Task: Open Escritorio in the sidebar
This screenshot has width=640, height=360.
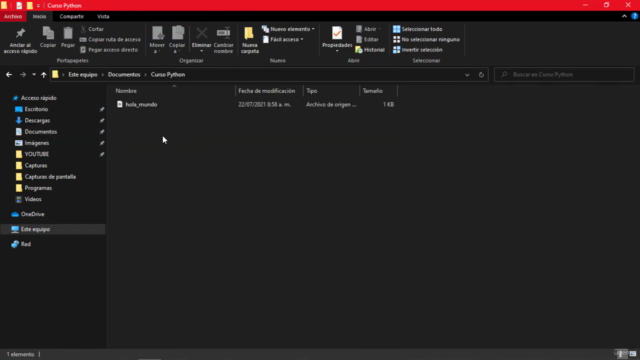Action: click(36, 109)
